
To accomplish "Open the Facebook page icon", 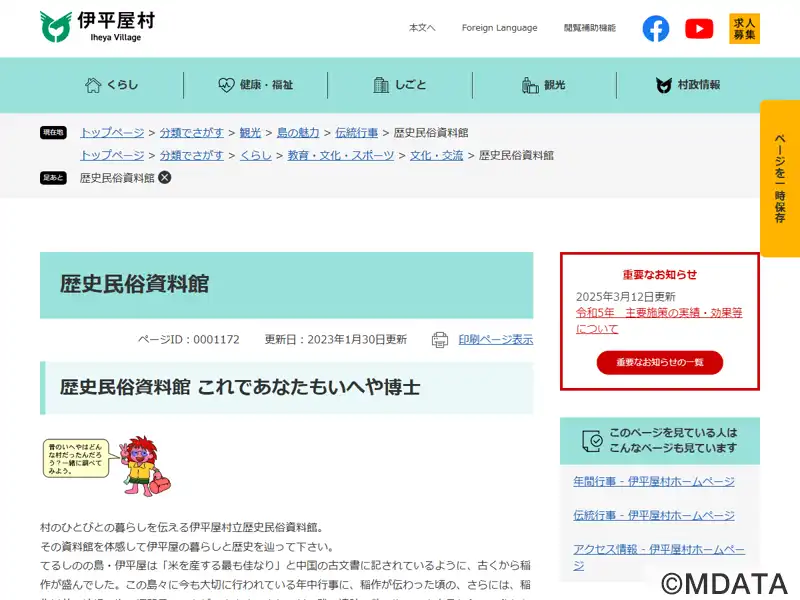I will click(x=656, y=29).
